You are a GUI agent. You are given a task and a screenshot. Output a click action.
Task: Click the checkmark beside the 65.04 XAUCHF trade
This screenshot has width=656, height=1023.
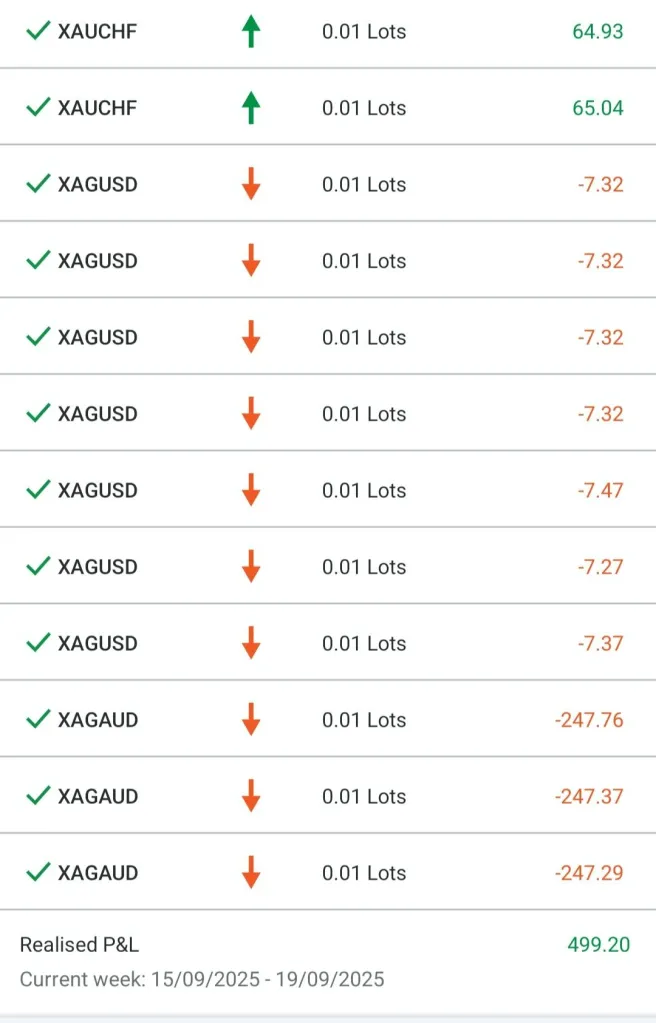[38, 108]
